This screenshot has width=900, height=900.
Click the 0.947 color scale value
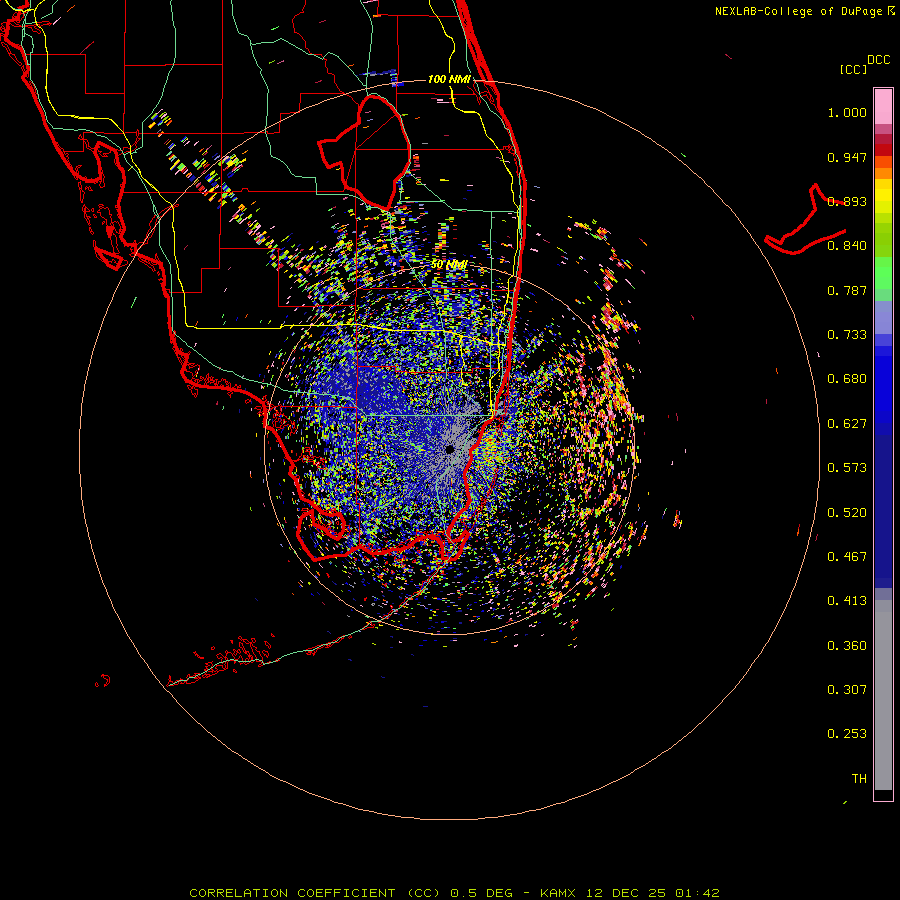point(847,157)
